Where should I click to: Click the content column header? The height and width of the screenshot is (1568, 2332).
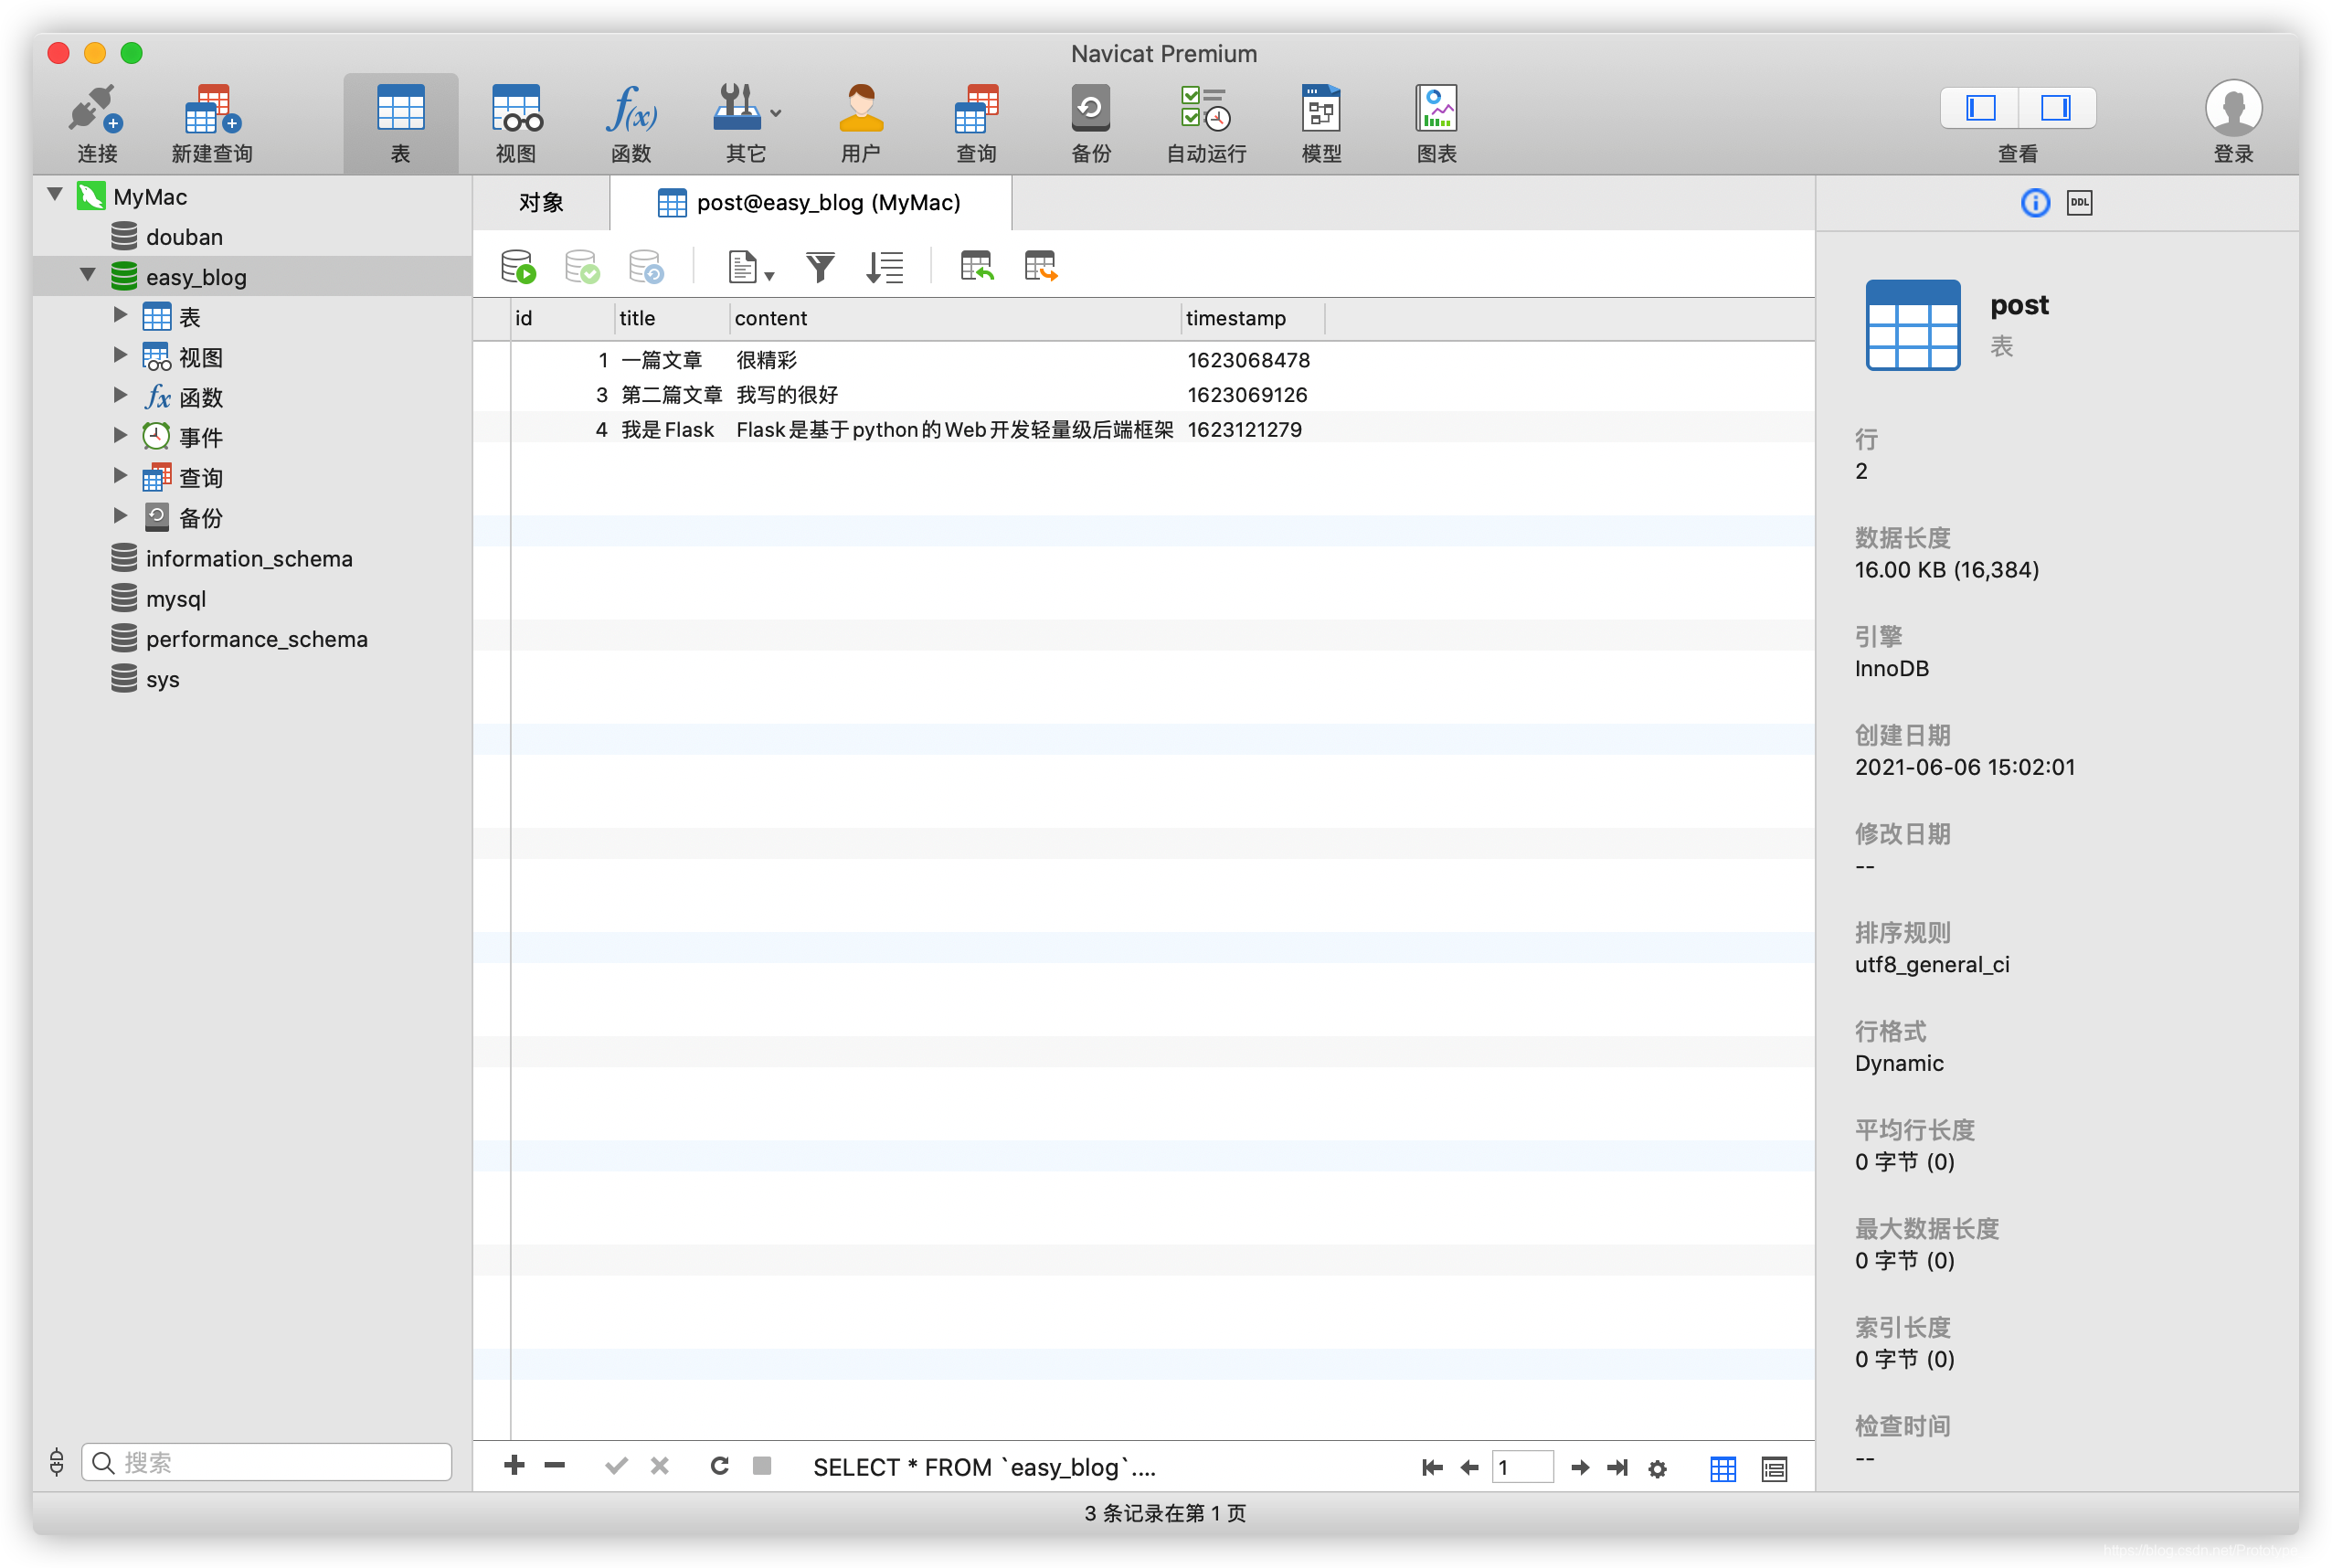click(x=955, y=318)
